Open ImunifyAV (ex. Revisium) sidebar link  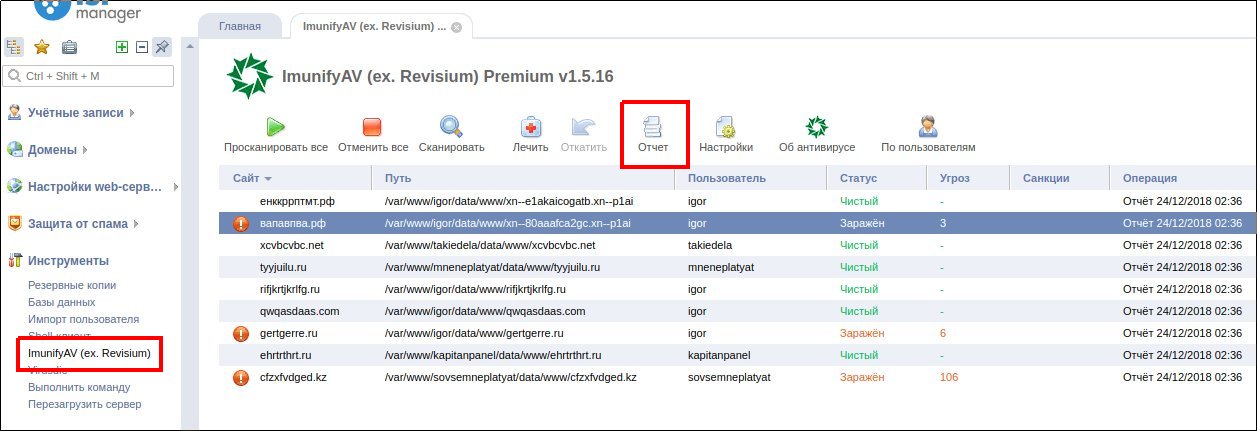[89, 353]
